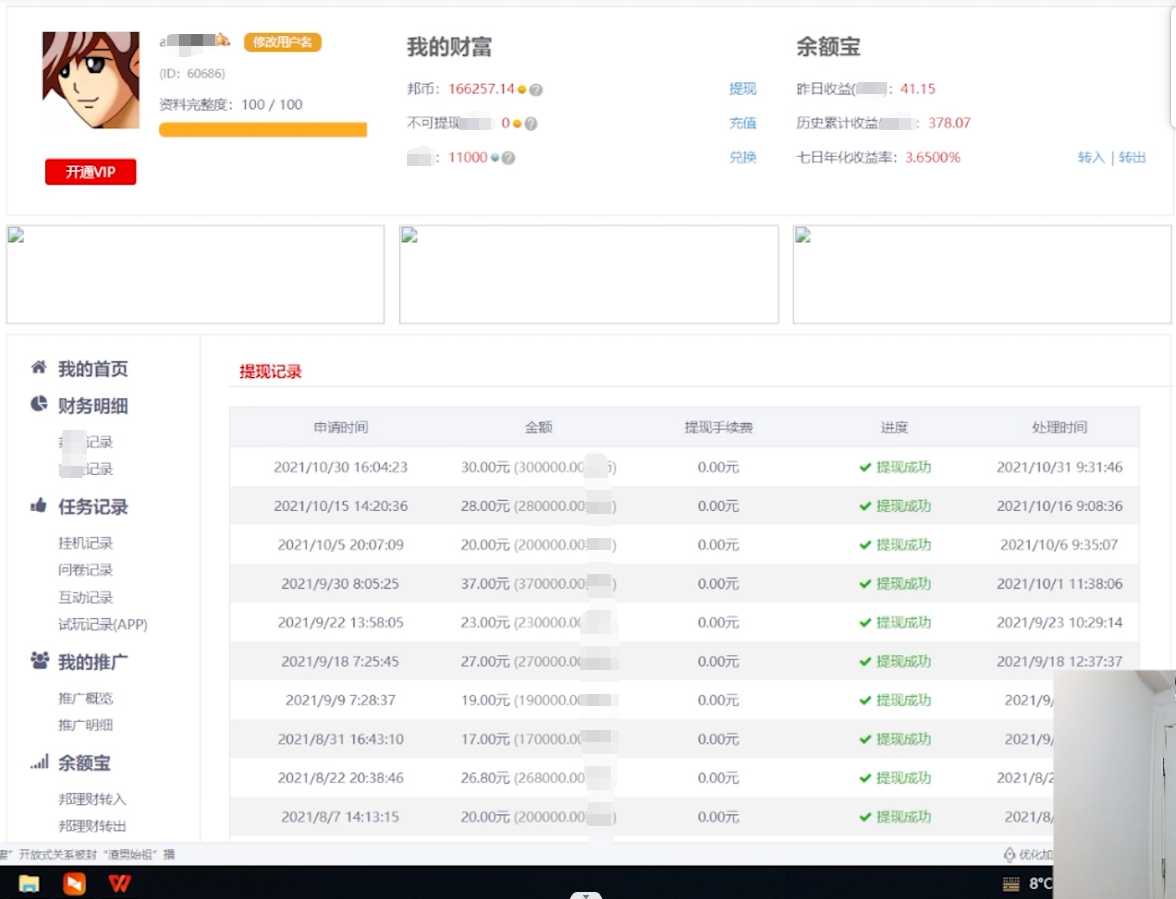The image size is (1176, 899).
Task: Click the 优化加速 icon in the page footer
Action: click(x=1010, y=852)
